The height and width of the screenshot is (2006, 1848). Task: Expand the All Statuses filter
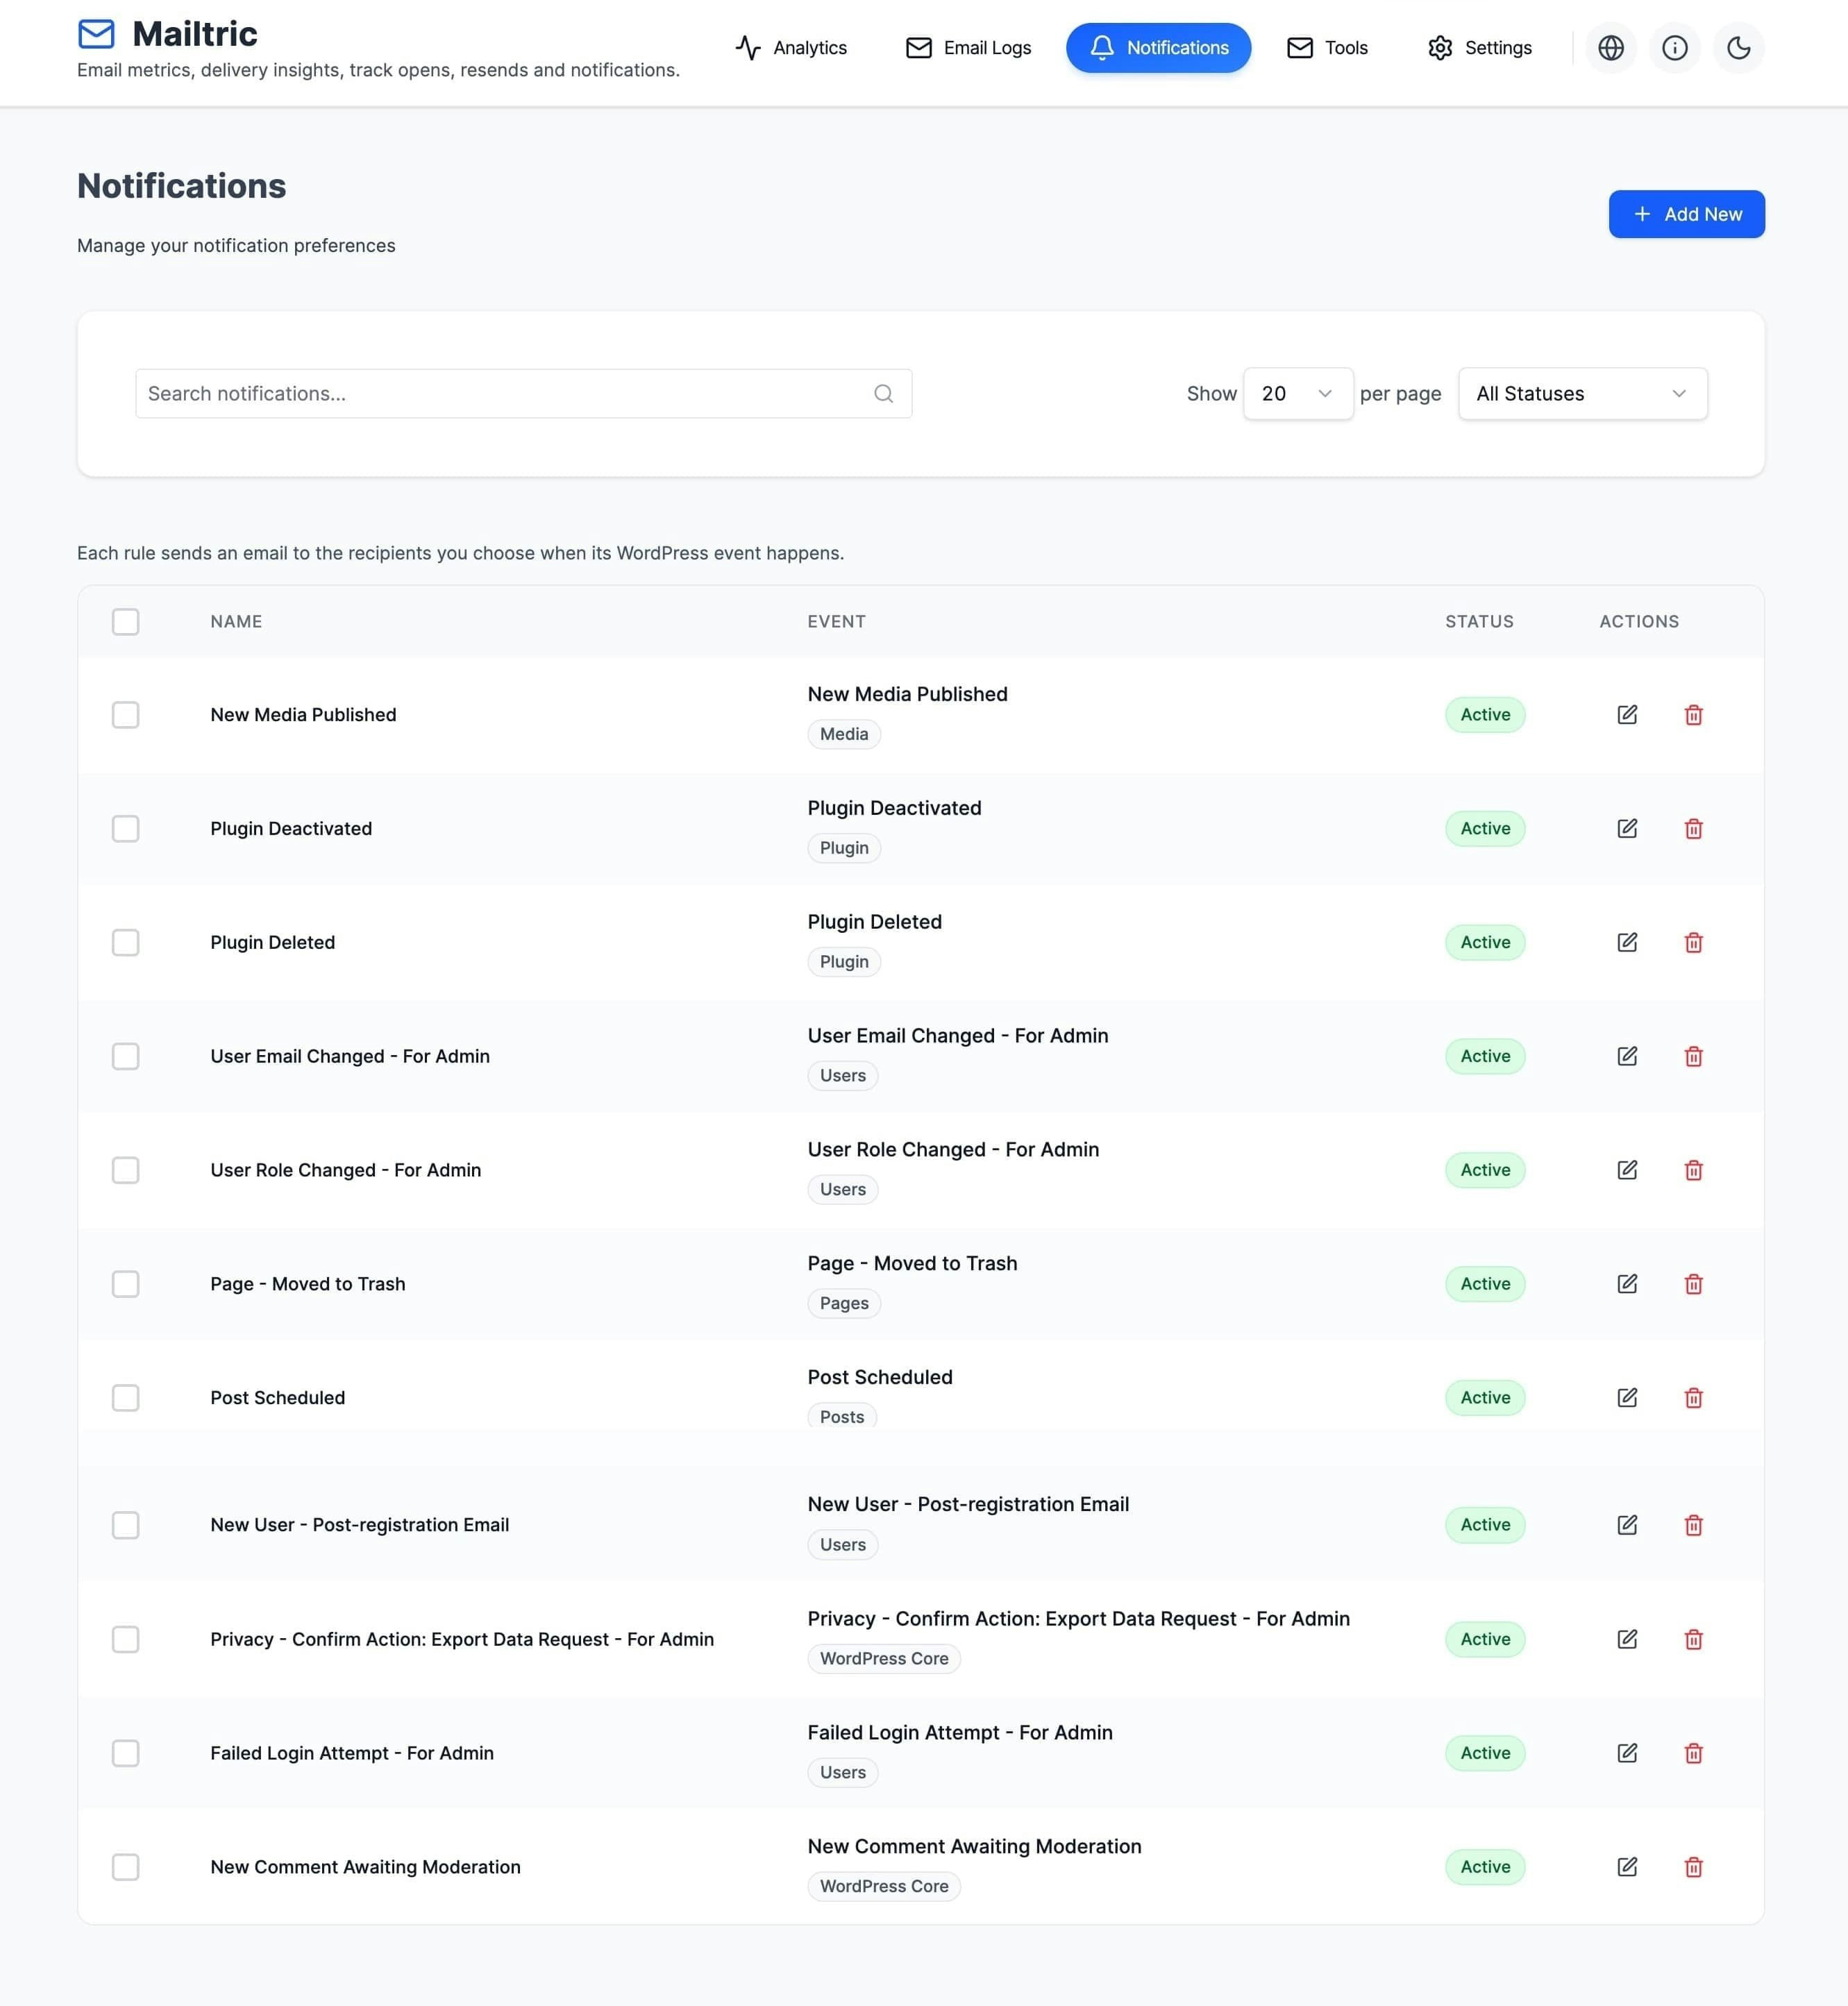click(1582, 394)
